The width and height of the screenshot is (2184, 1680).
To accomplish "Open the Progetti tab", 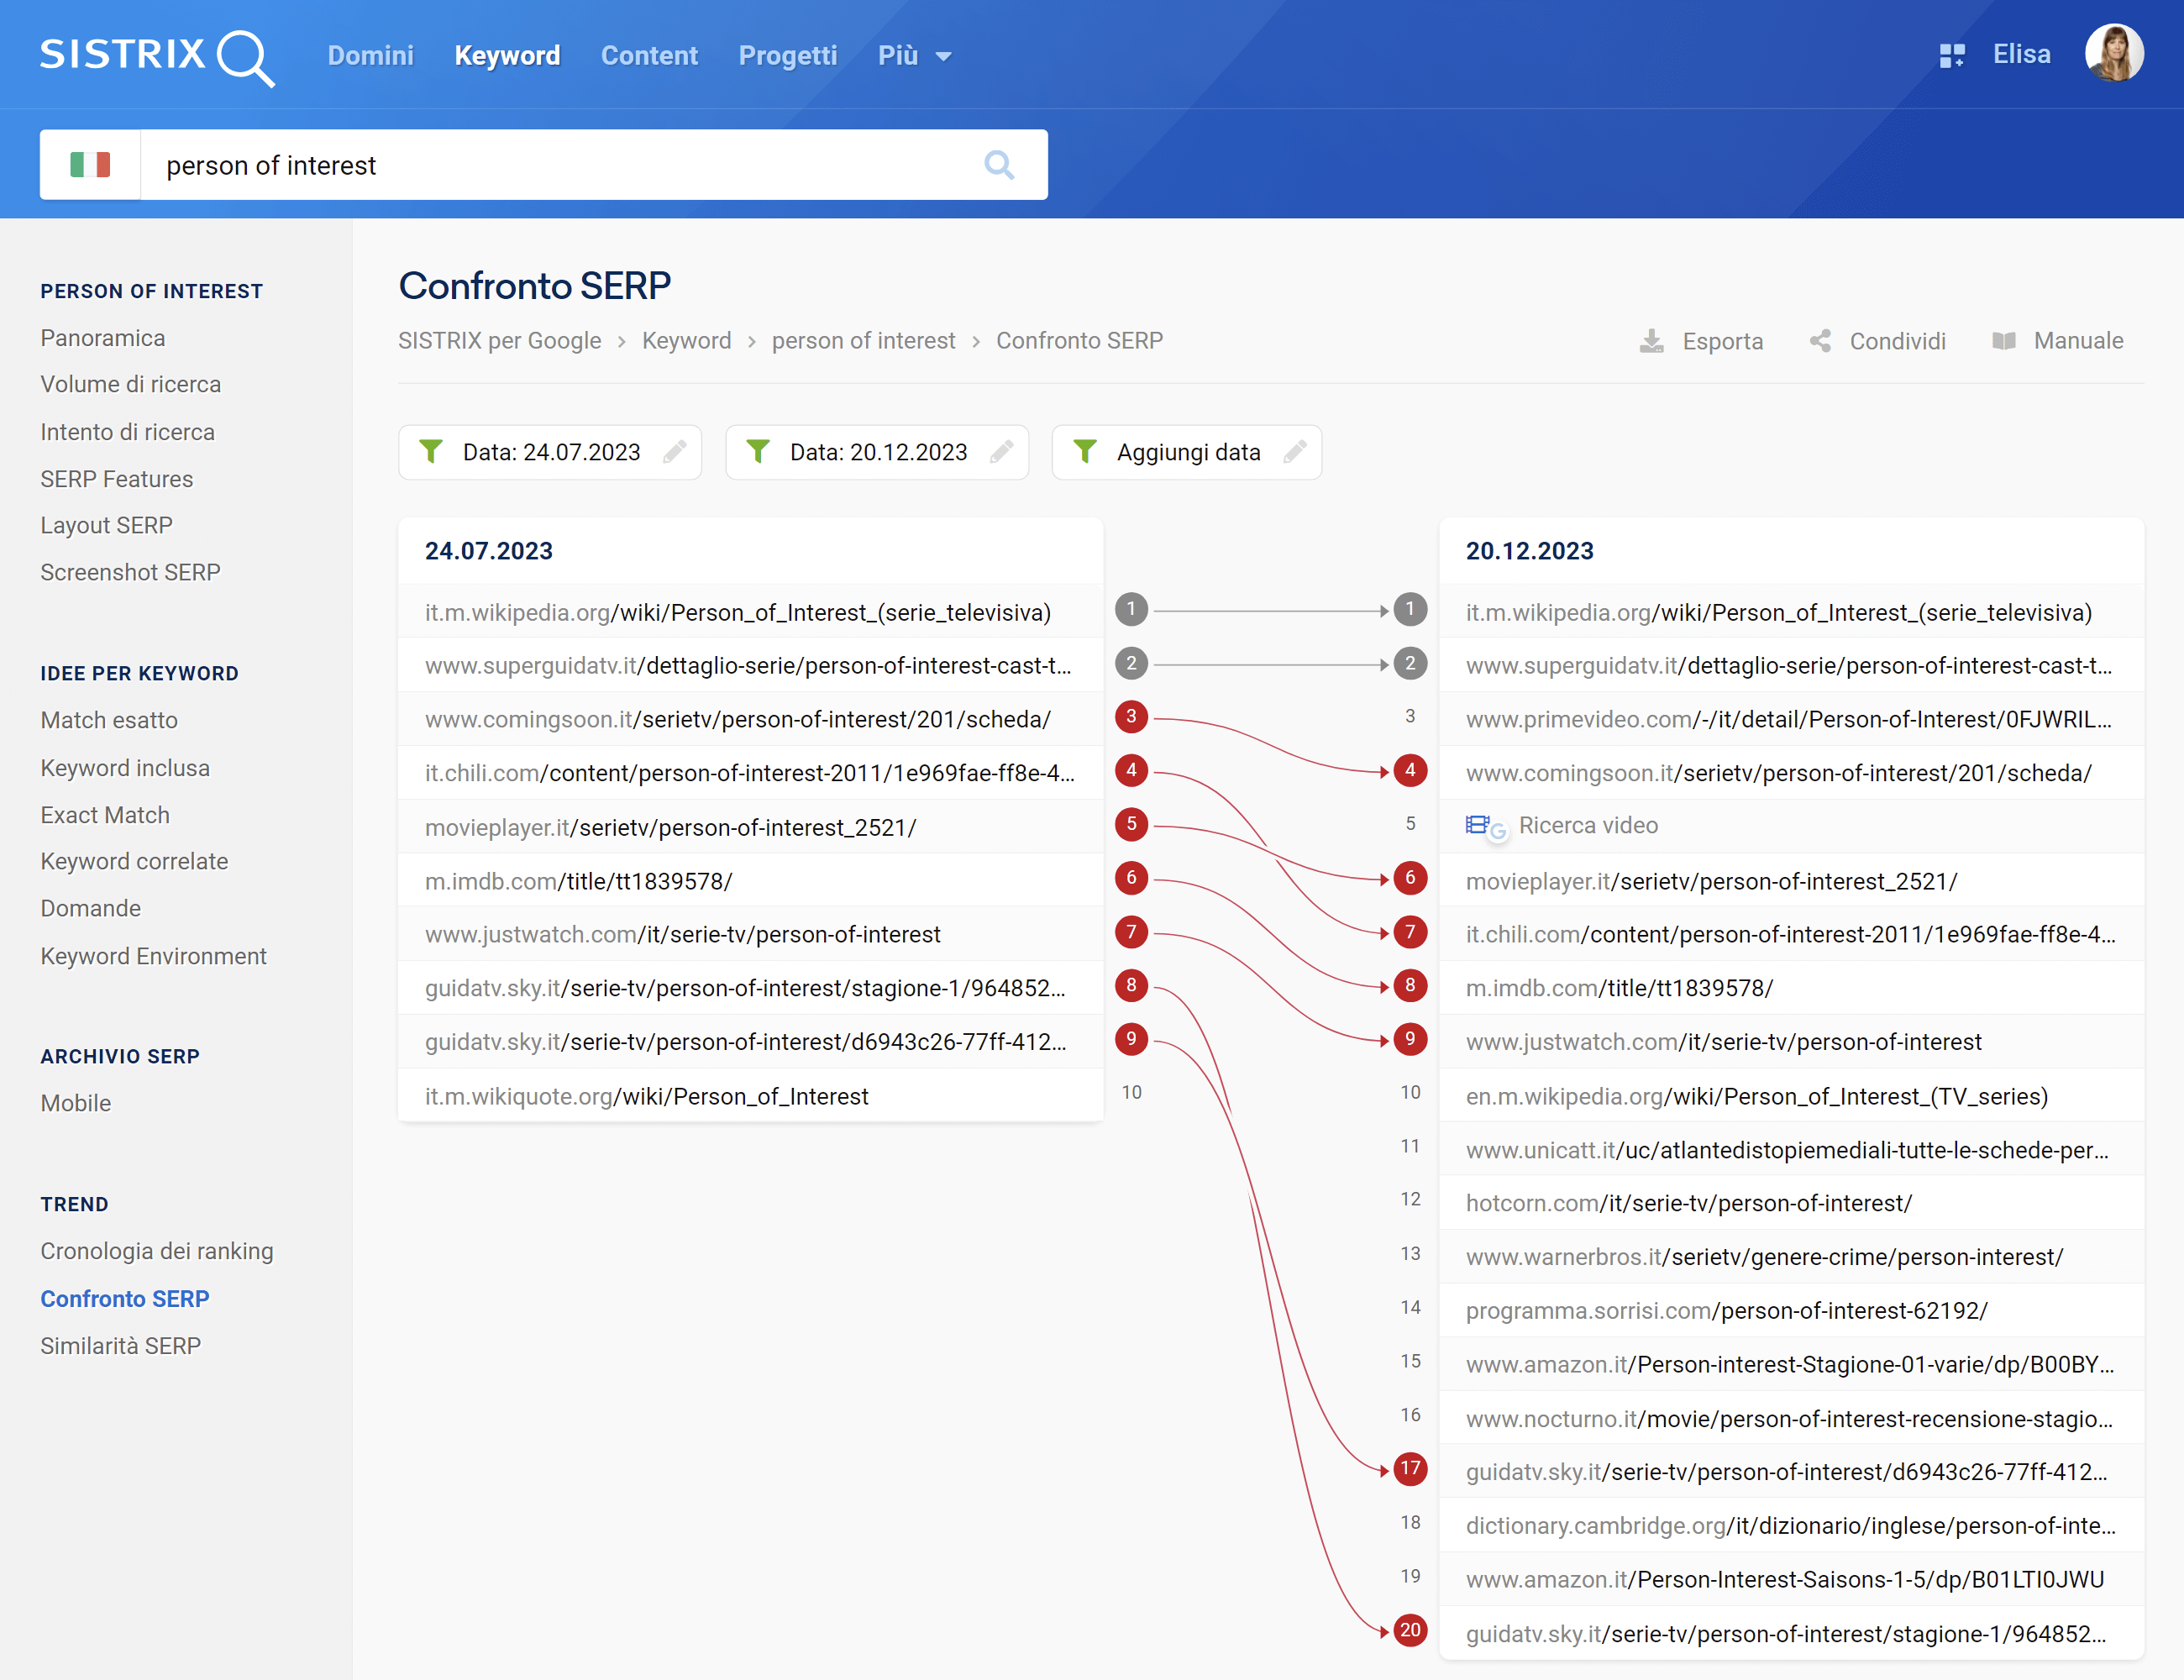I will [788, 56].
